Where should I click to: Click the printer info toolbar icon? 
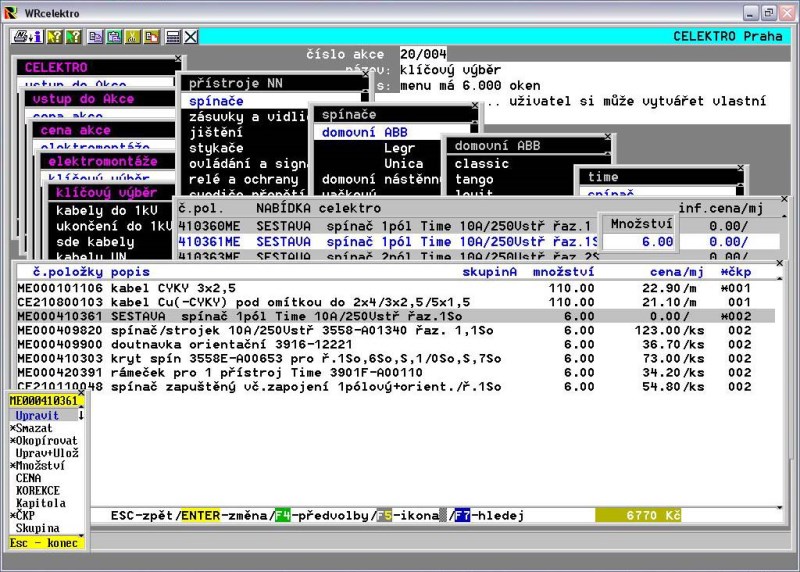[28, 36]
